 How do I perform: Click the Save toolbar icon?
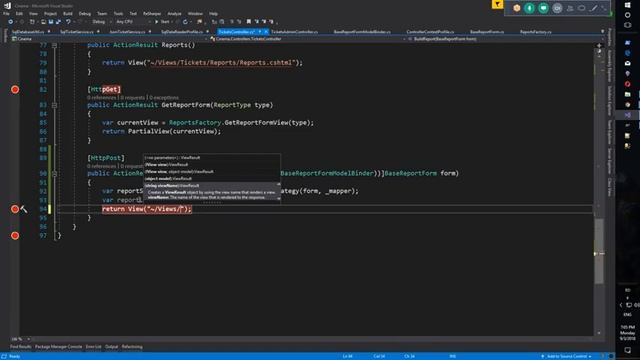click(51, 22)
